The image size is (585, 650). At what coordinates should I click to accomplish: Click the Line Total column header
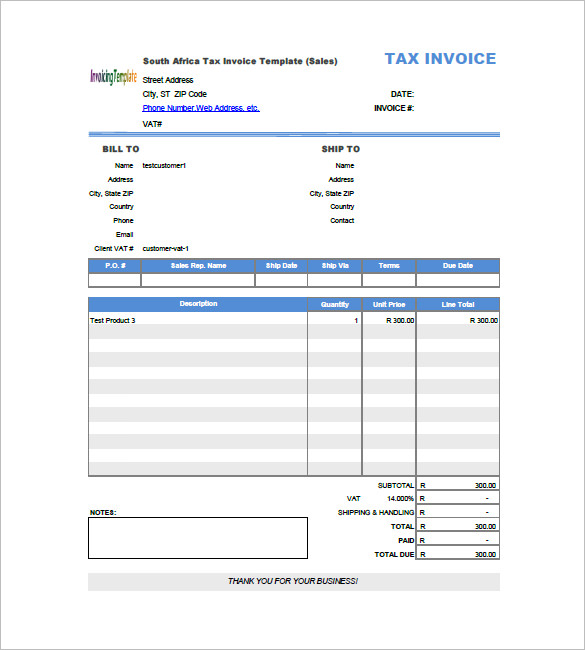pyautogui.click(x=458, y=304)
